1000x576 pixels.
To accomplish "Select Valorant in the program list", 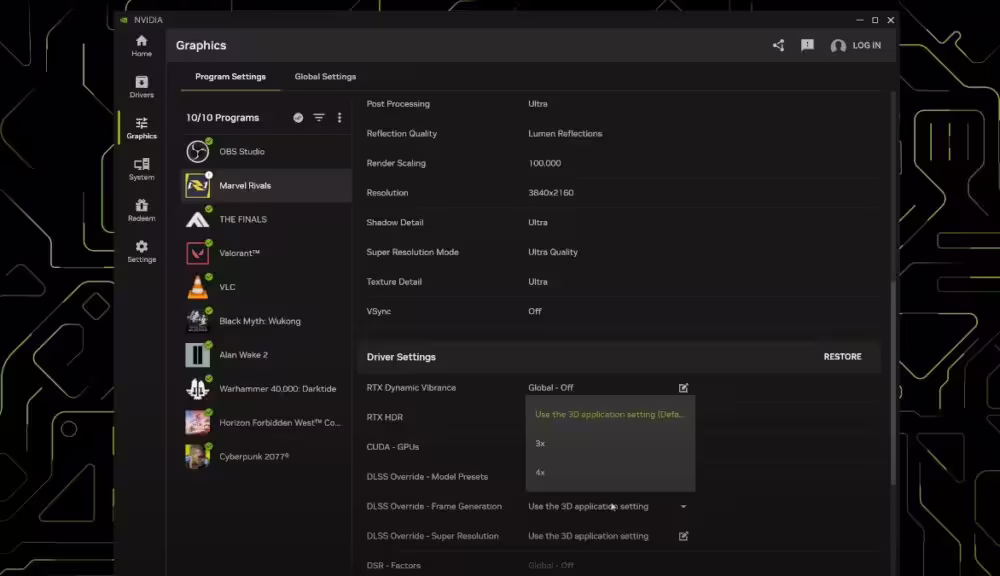I will (267, 253).
